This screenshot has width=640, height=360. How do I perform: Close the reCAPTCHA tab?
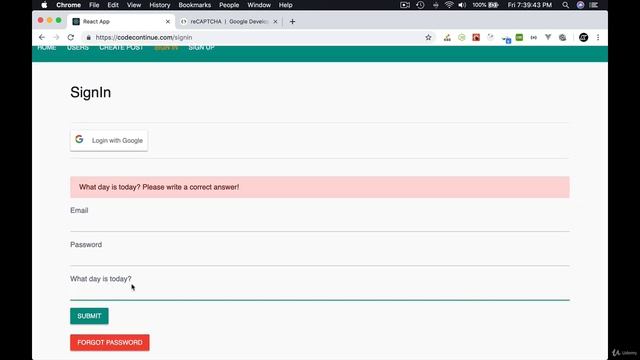pyautogui.click(x=275, y=22)
